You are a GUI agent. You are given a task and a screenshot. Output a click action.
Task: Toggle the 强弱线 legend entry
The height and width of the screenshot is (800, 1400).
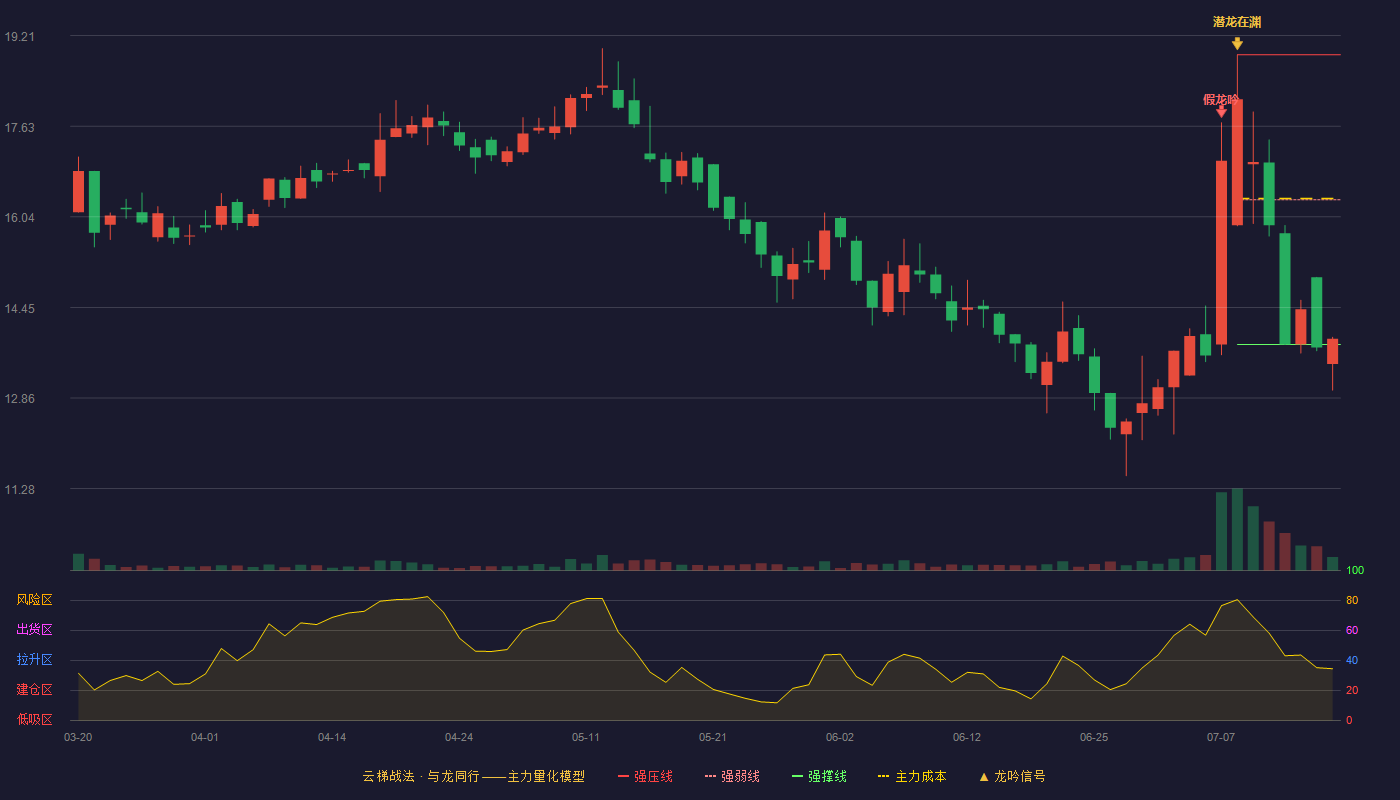(732, 776)
